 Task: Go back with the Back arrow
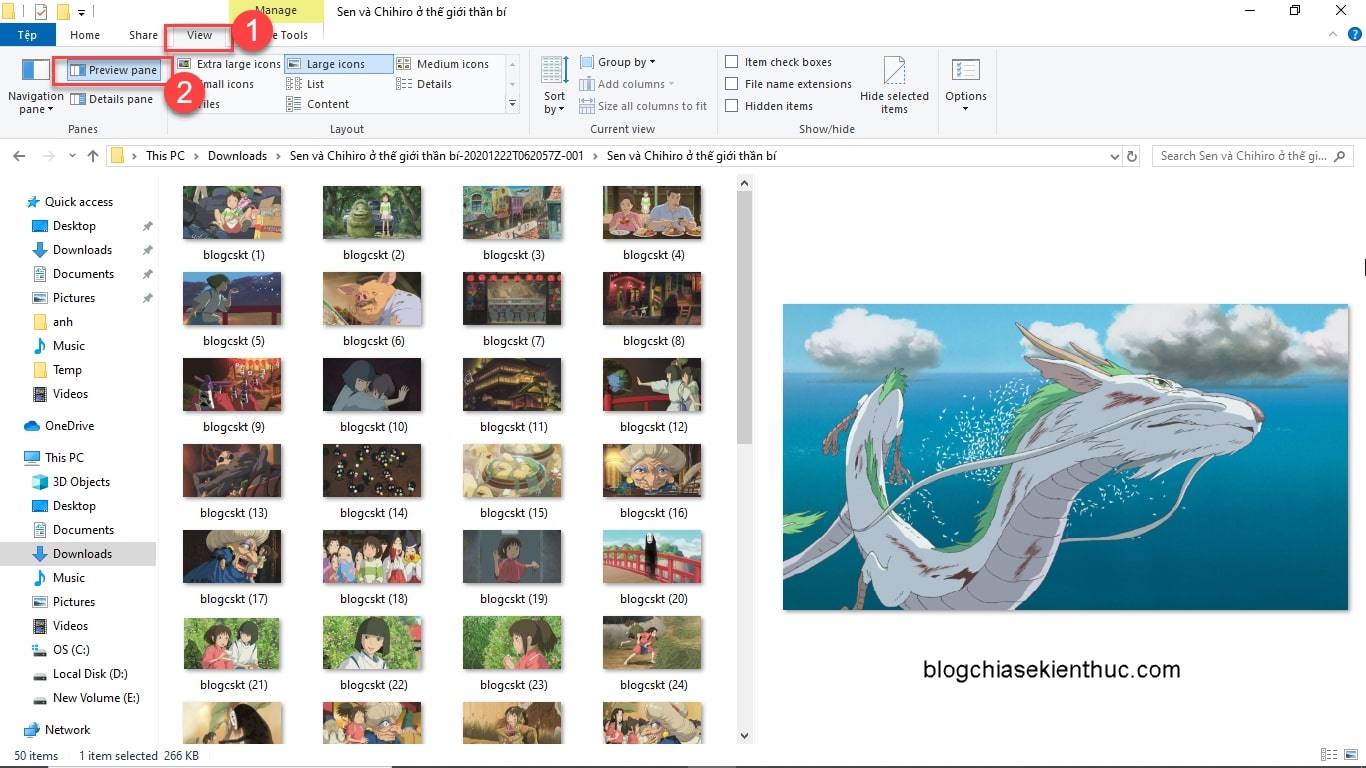(x=18, y=156)
